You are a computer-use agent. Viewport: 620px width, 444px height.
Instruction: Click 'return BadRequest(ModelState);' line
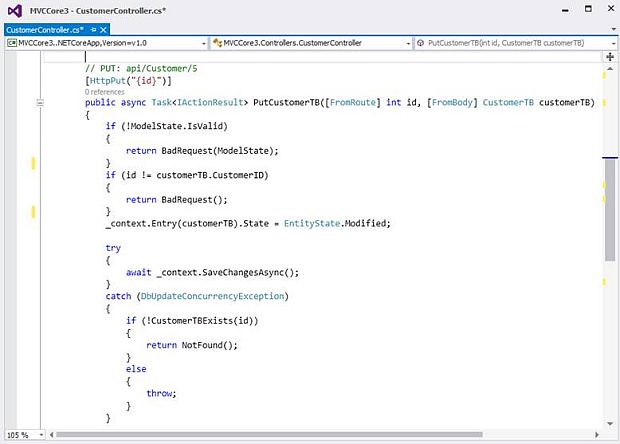(x=202, y=151)
